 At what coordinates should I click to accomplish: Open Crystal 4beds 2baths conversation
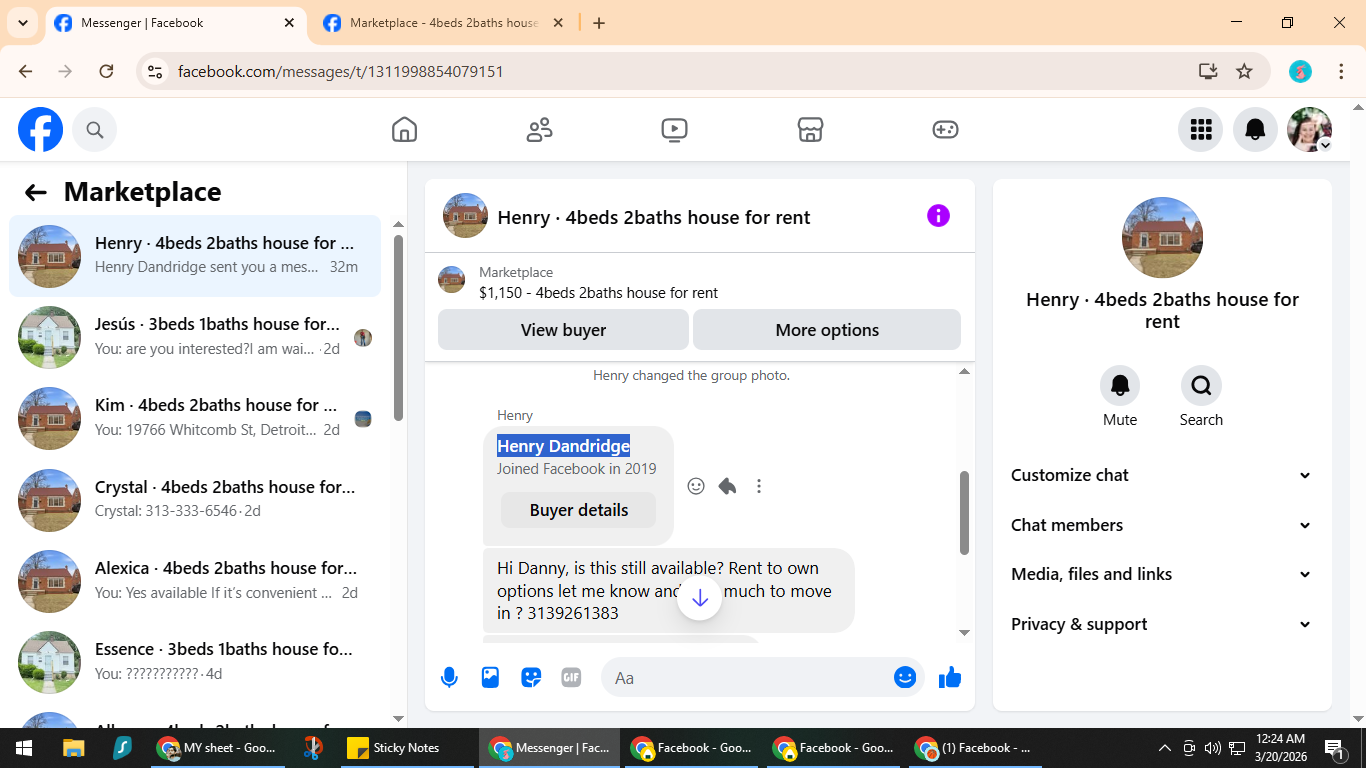point(195,499)
